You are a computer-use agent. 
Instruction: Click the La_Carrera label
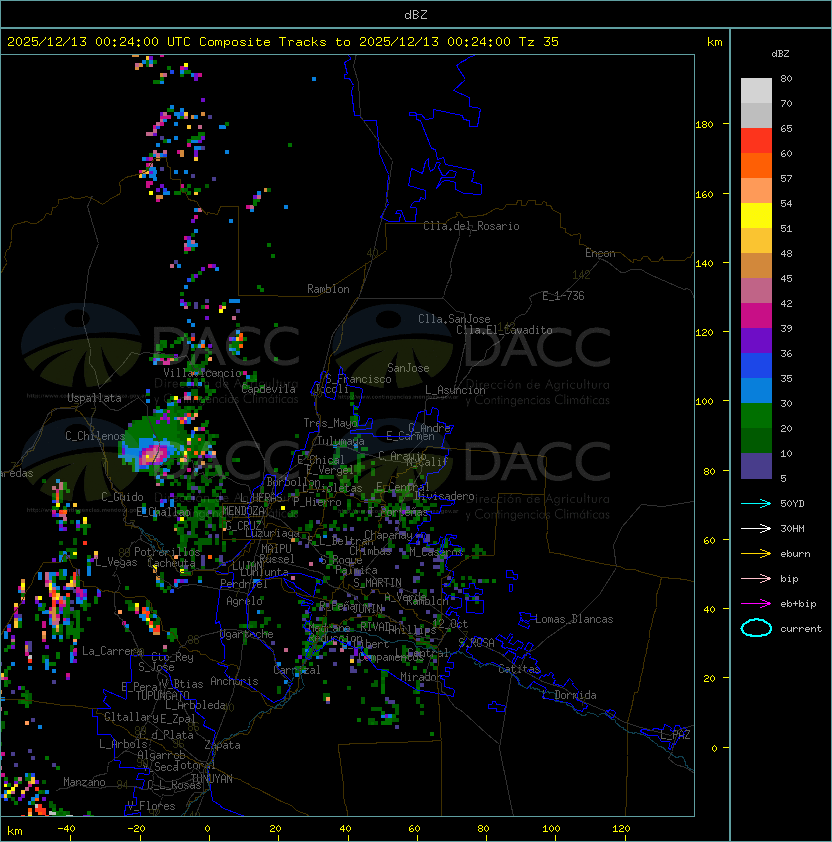(112, 651)
